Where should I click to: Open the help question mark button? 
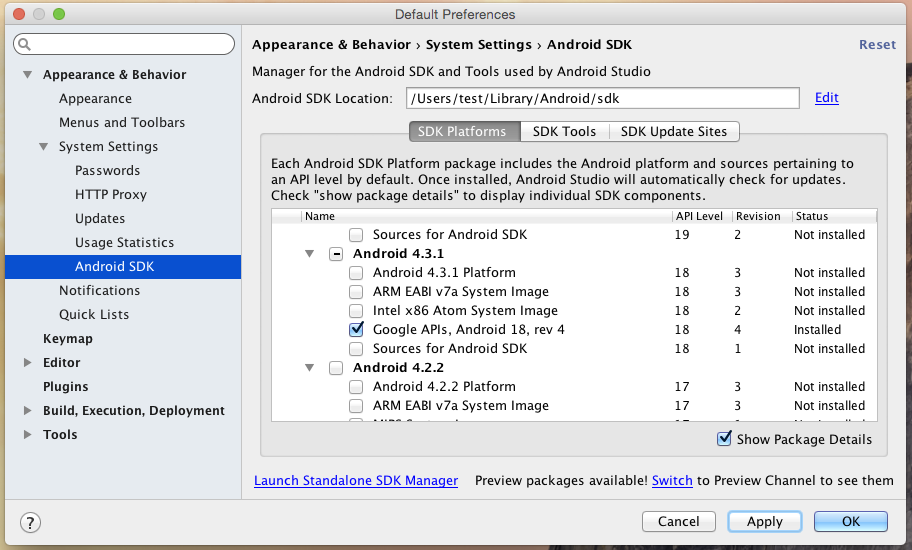click(x=30, y=522)
